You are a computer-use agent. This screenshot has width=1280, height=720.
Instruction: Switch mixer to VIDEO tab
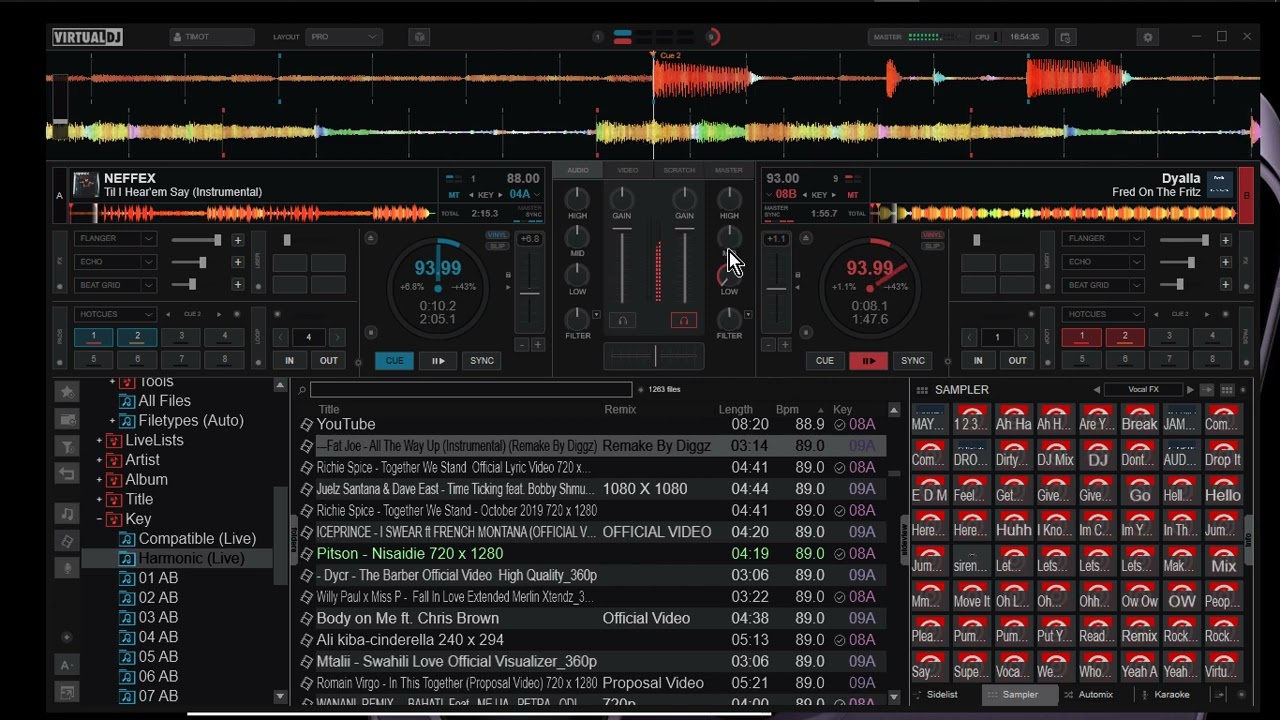click(x=628, y=170)
